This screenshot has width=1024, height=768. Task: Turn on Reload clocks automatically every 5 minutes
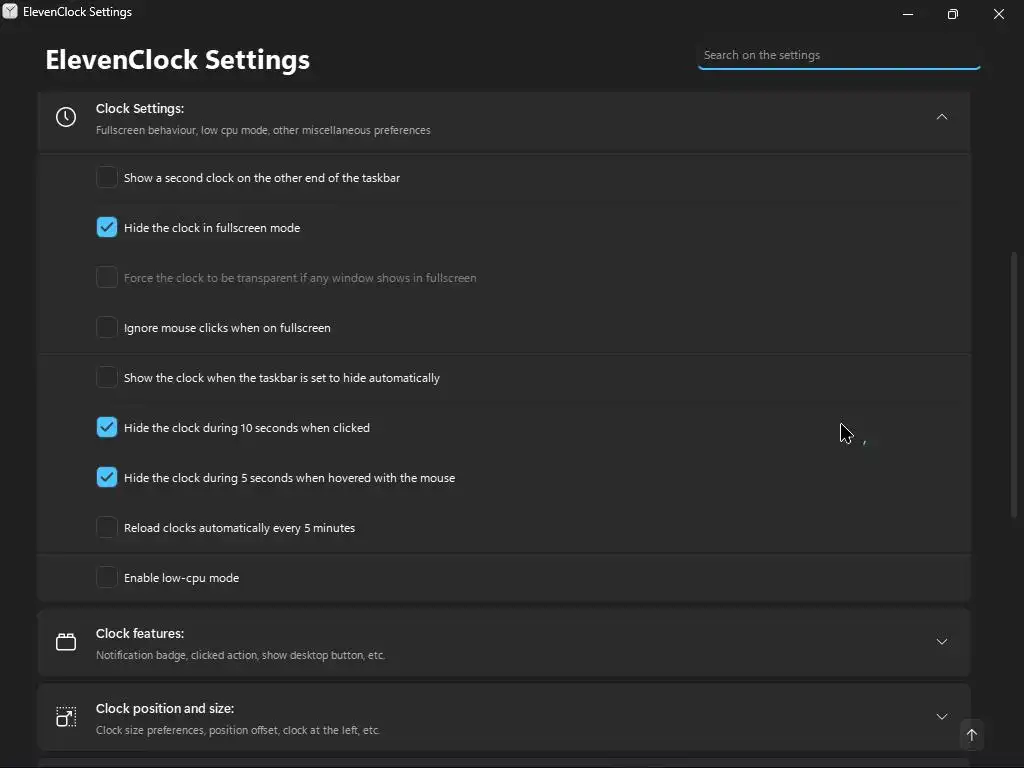pyautogui.click(x=107, y=528)
